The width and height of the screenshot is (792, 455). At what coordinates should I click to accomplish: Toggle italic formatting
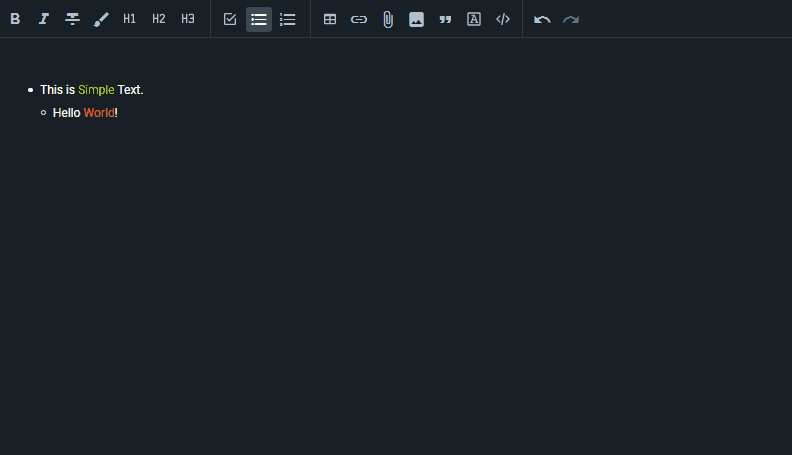pos(44,19)
